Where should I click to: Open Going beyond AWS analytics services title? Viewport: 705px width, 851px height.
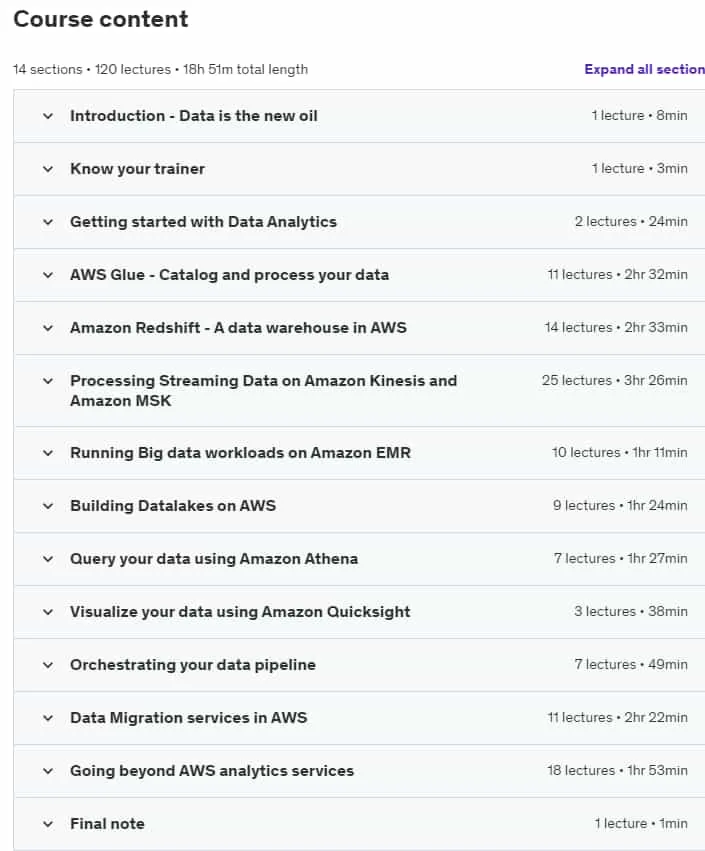212,771
